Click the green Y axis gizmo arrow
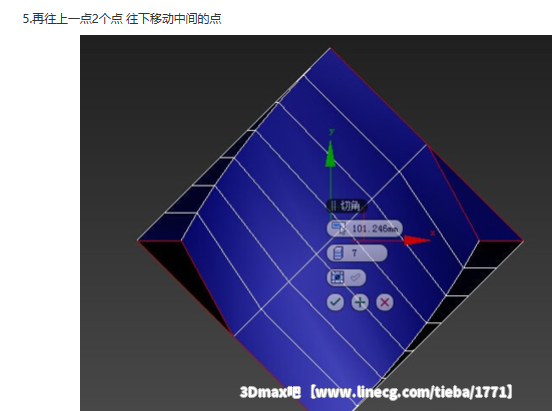The height and width of the screenshot is (411, 552). click(330, 154)
